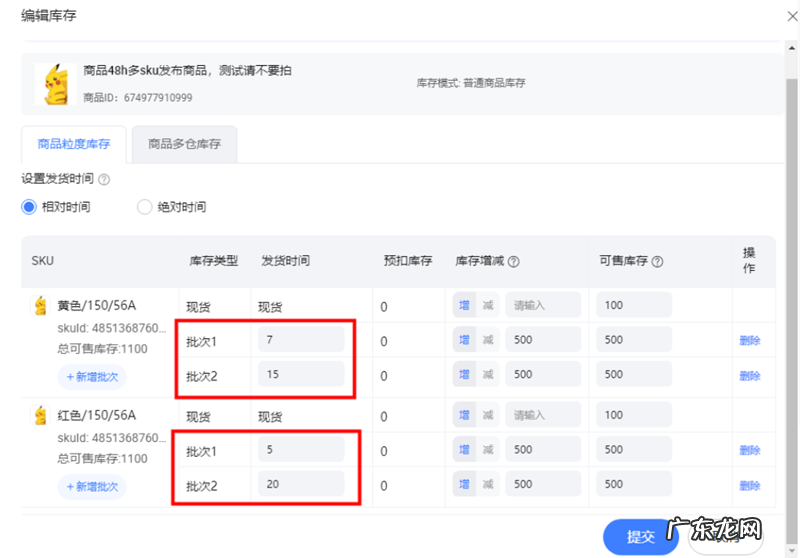The width and height of the screenshot is (800, 558).
Task: Select 增 for 红色/150/56A 现货 row
Action: [x=464, y=415]
